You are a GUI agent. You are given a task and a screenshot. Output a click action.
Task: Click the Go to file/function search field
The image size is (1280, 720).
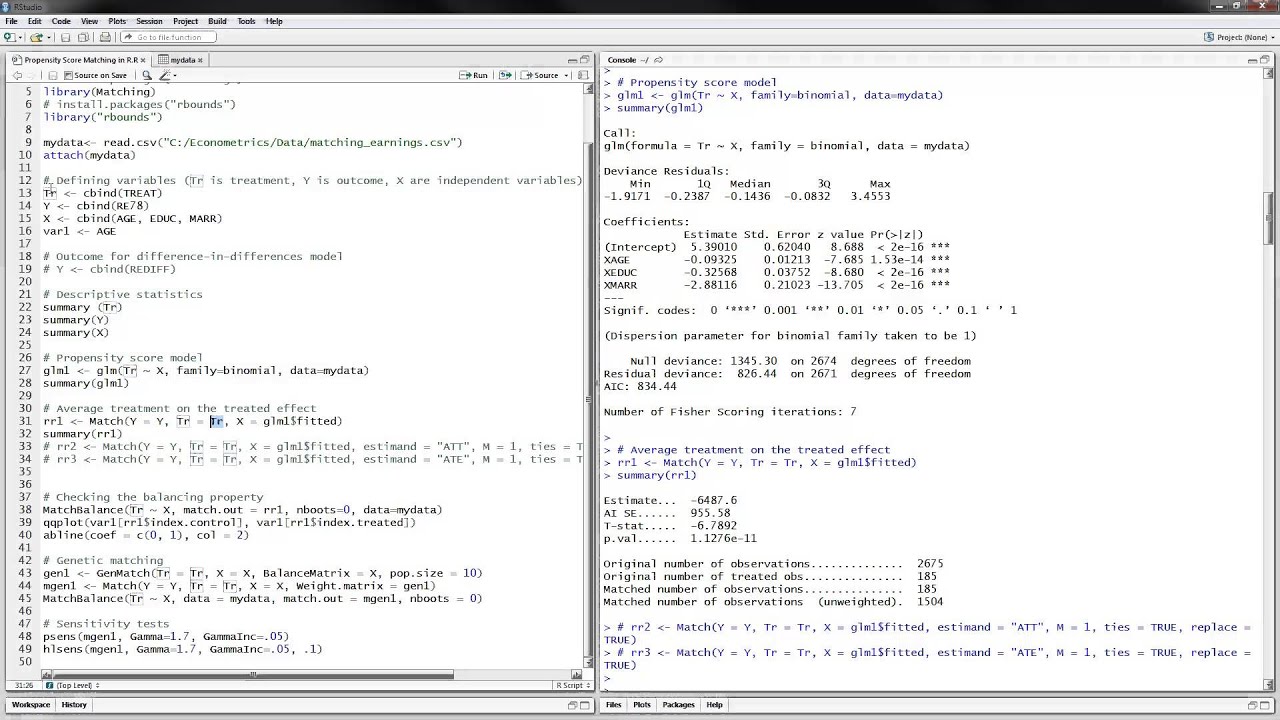166,37
